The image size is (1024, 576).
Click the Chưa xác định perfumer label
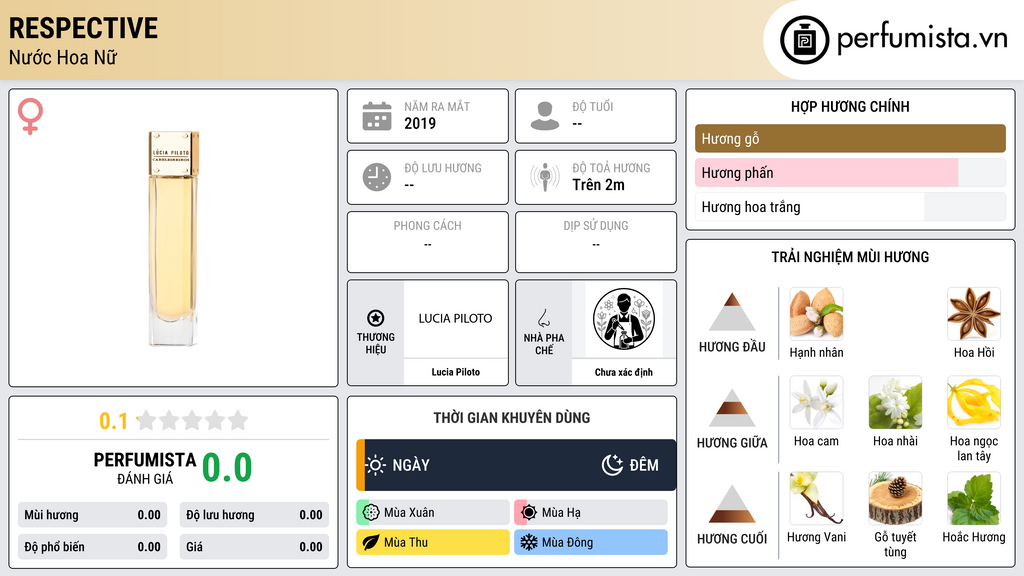(x=624, y=372)
